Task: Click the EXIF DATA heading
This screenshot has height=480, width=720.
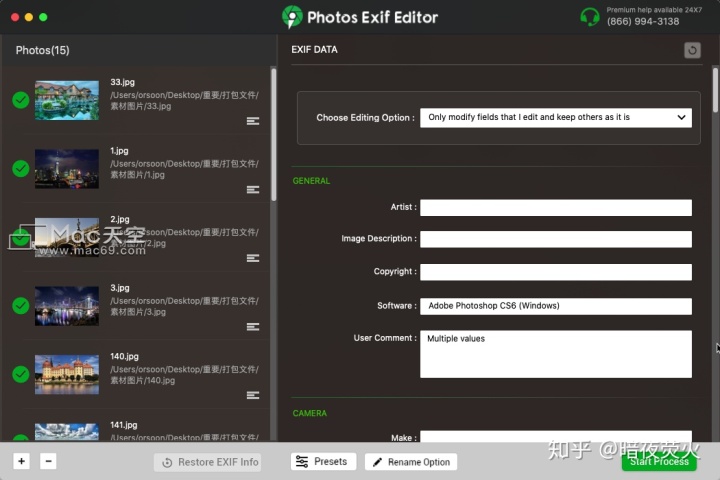Action: pos(315,50)
